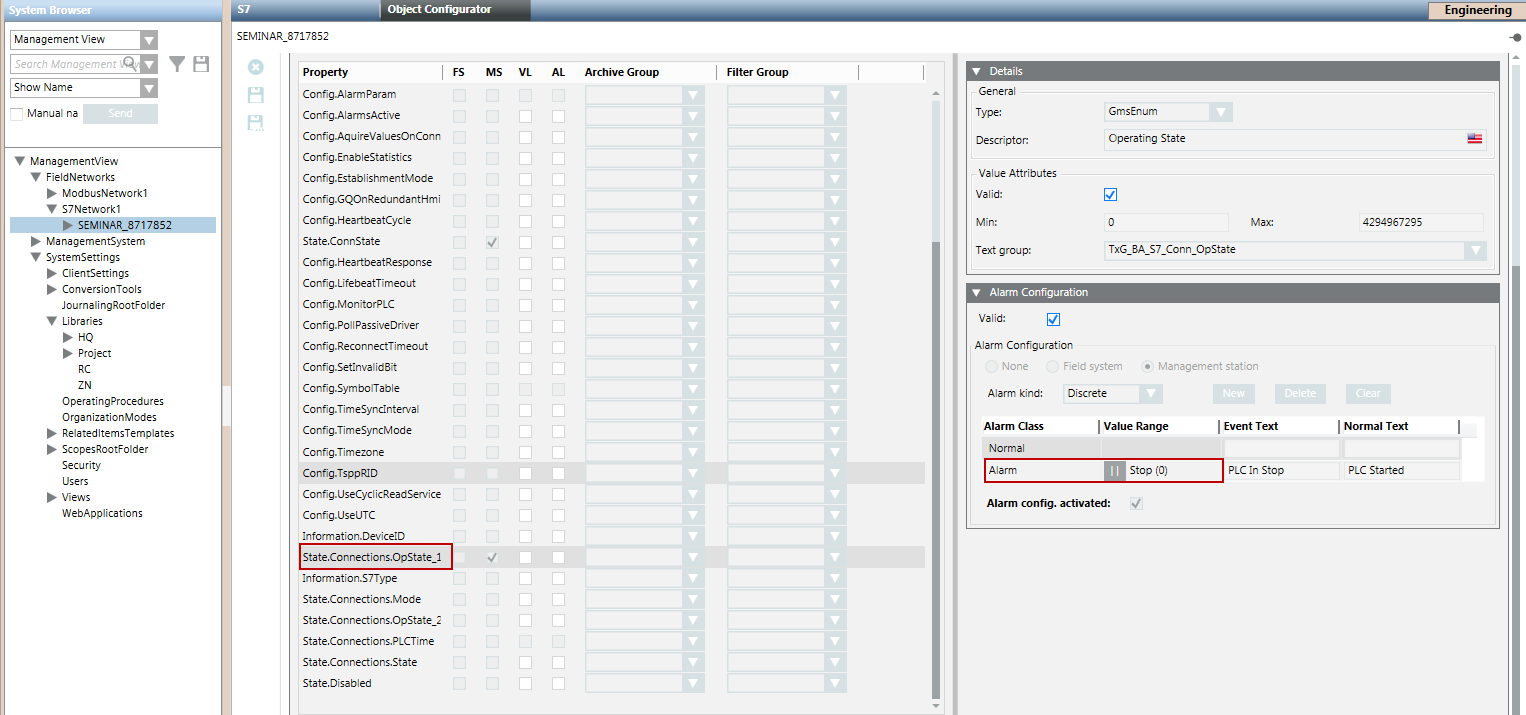Select the Management station radio button

[x=1148, y=367]
